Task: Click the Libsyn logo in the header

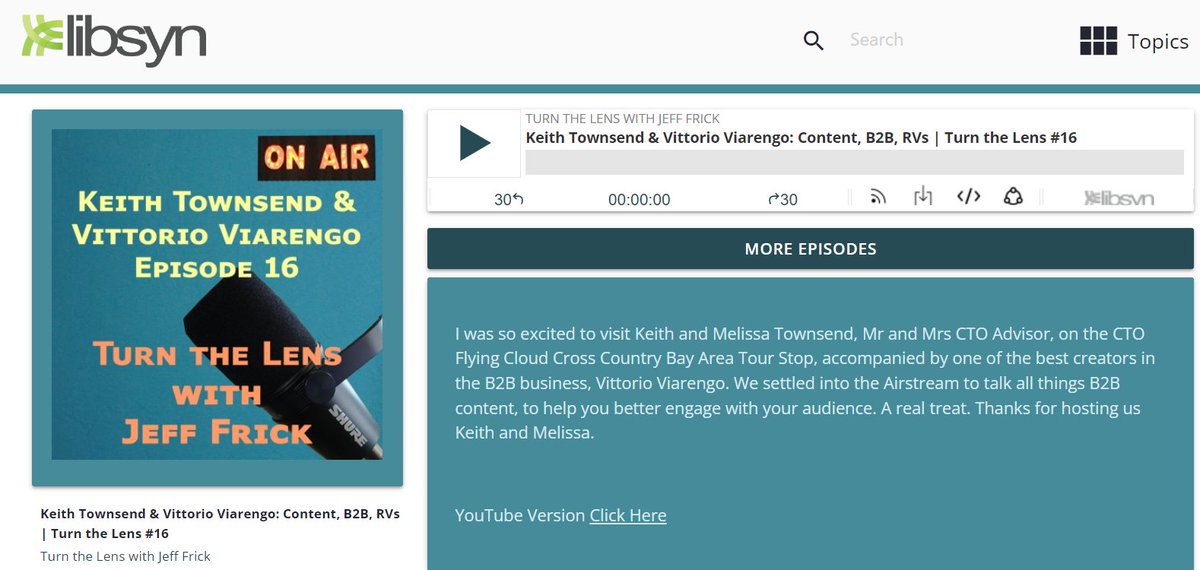Action: (x=114, y=40)
